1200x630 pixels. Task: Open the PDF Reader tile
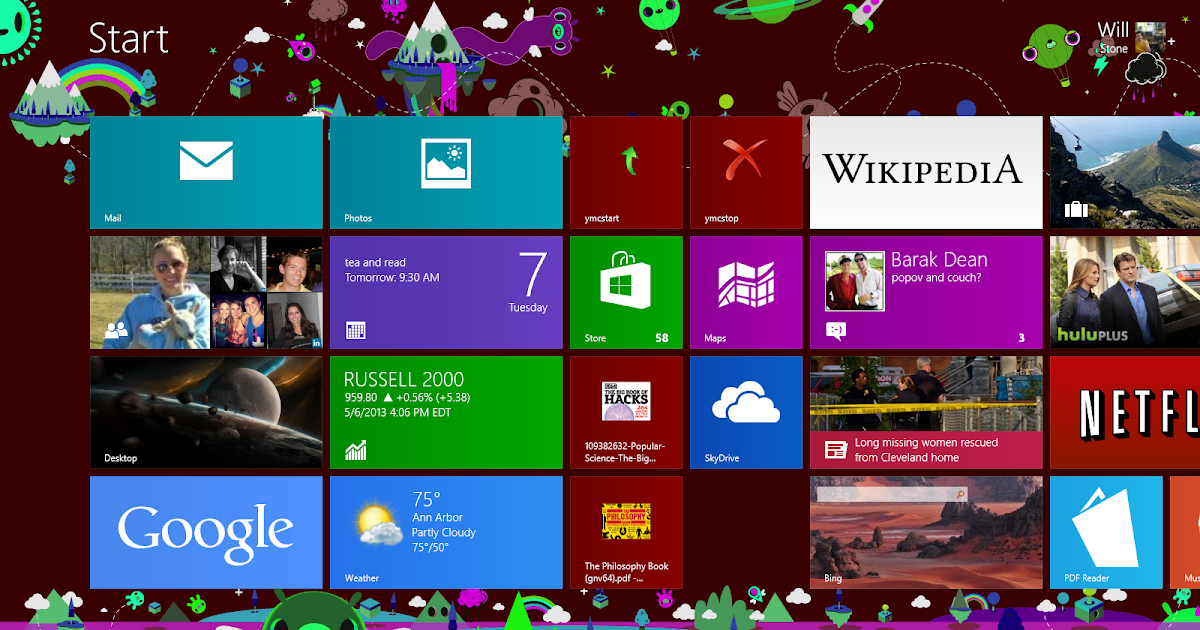1106,532
